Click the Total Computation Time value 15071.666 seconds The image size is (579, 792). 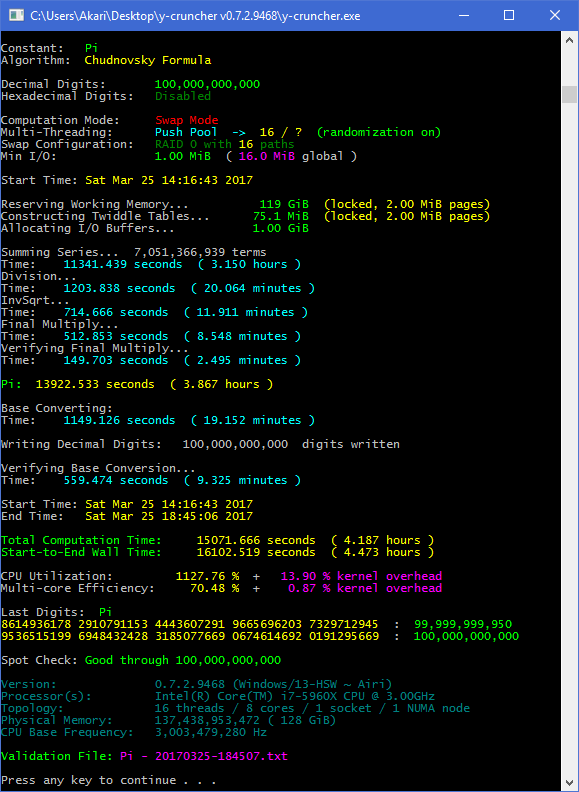(256, 540)
